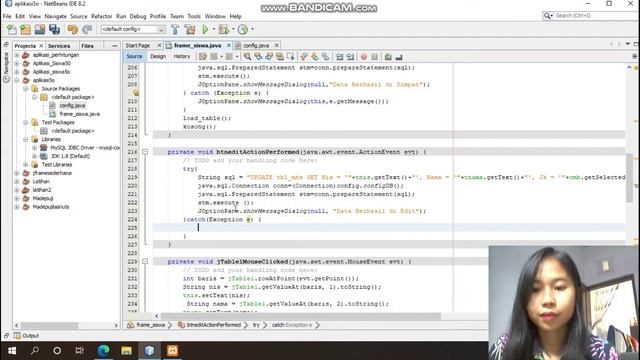This screenshot has width=640, height=360.
Task: Select frame_siswa.java in Projects tree
Action: coord(79,114)
